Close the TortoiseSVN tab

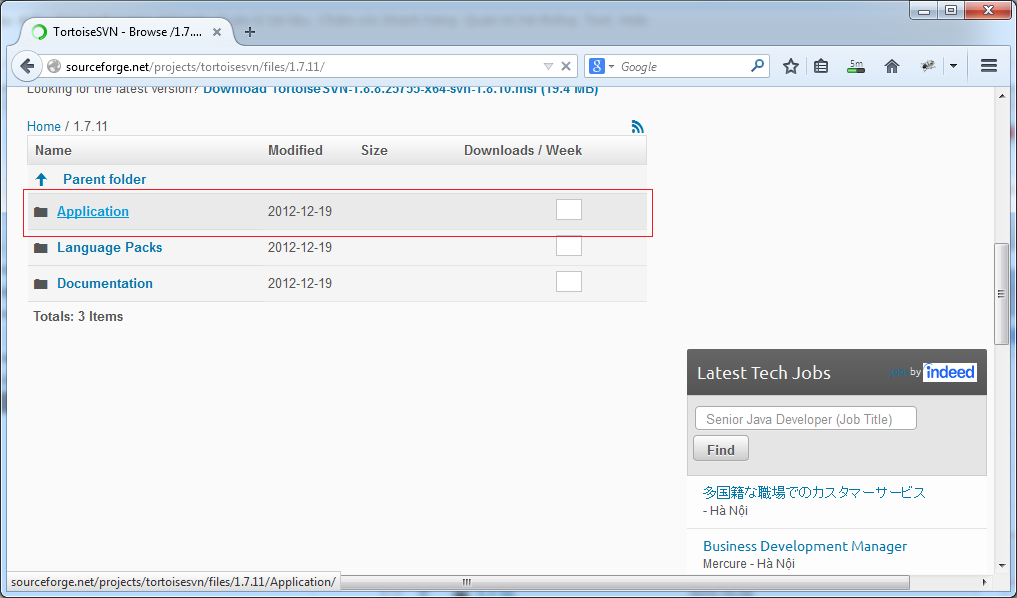tap(217, 32)
